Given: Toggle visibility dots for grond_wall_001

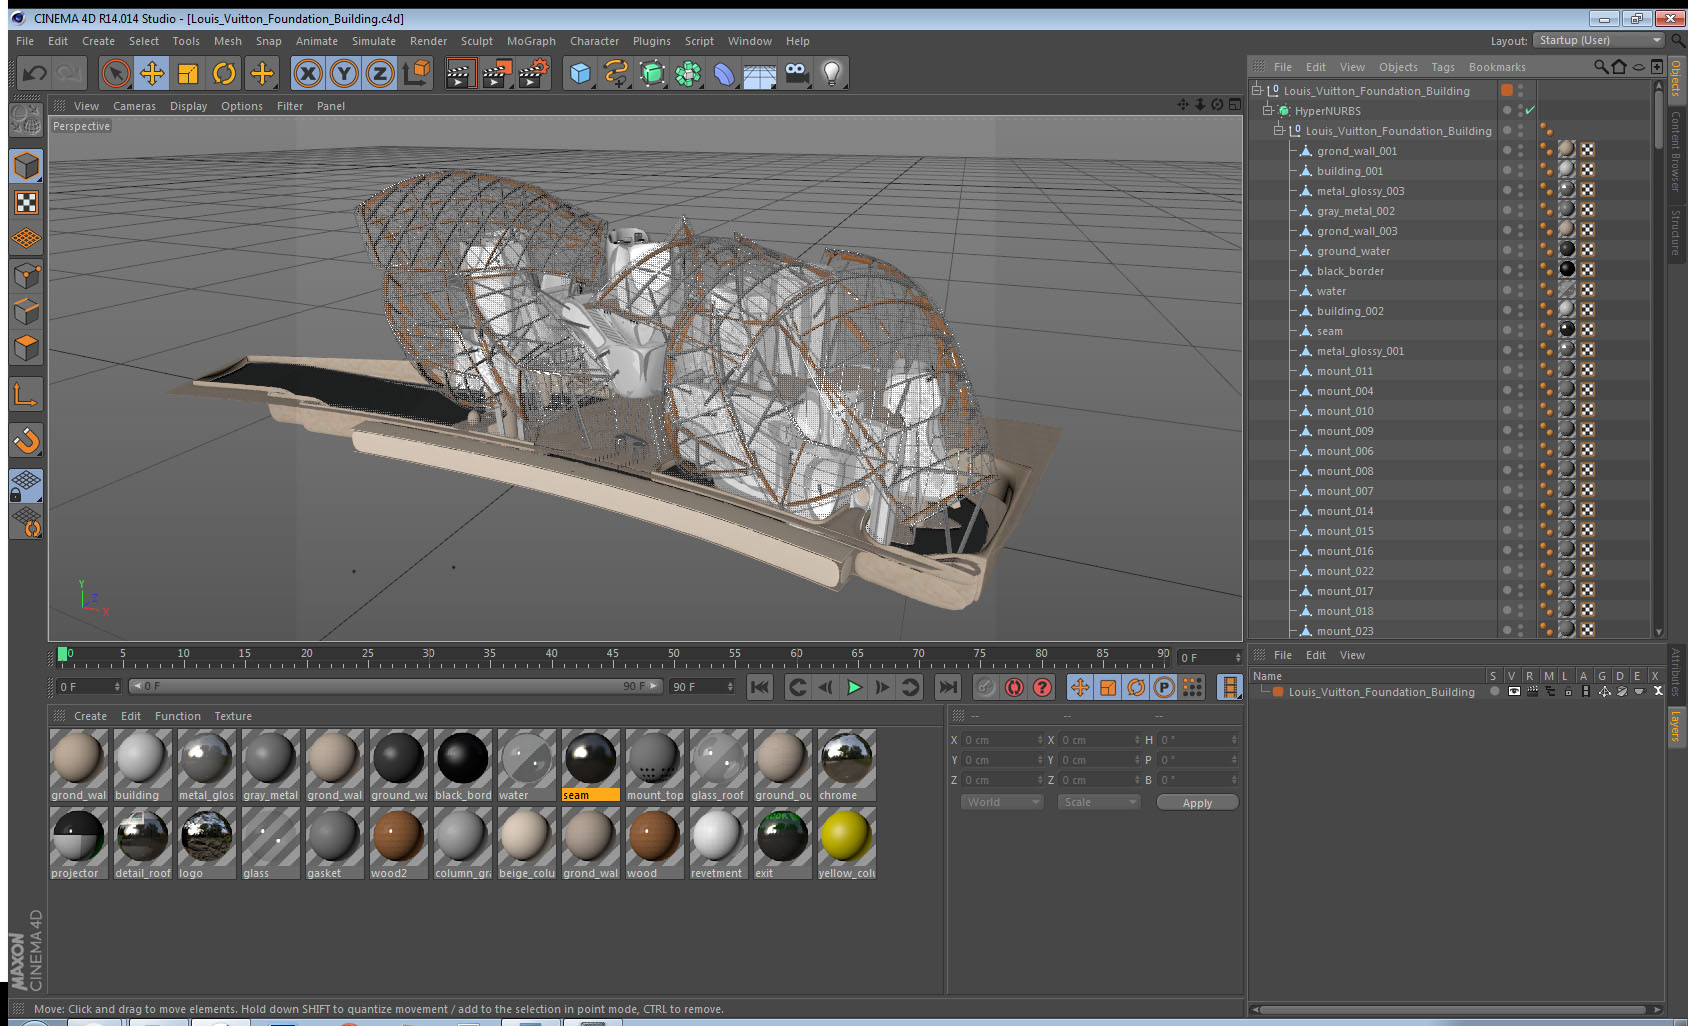Looking at the screenshot, I should [1520, 151].
